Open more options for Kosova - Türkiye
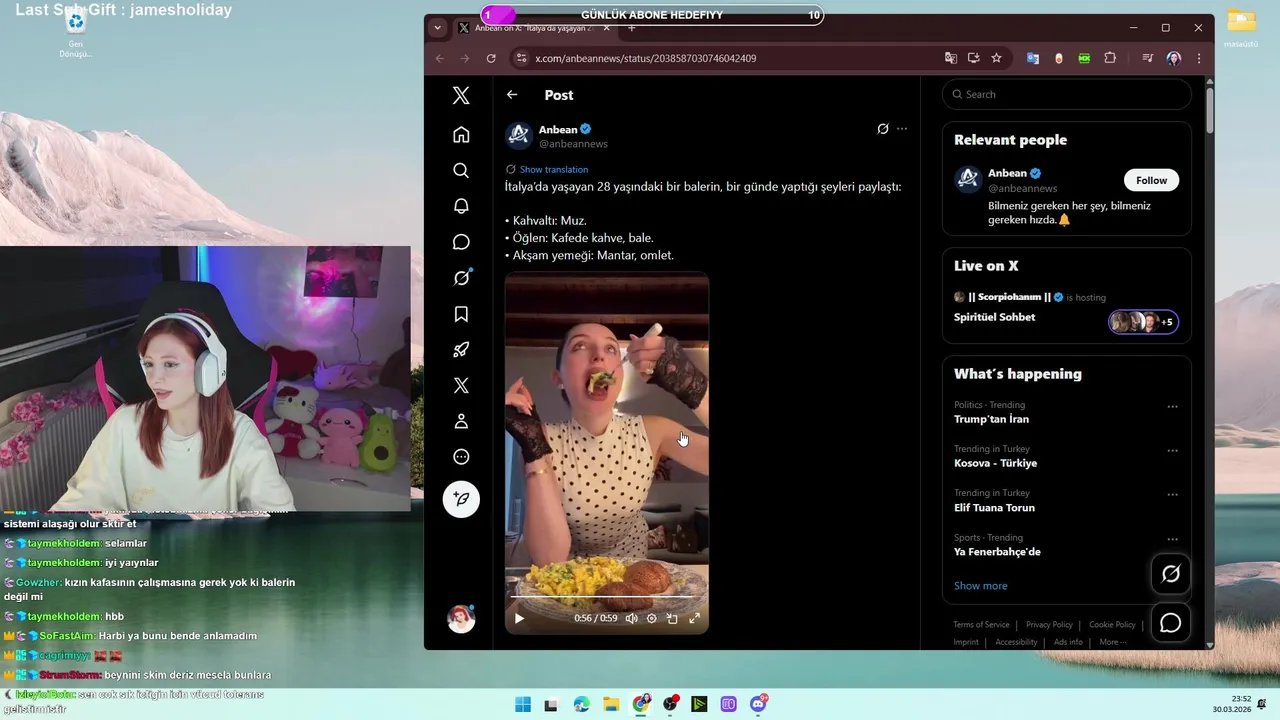The width and height of the screenshot is (1280, 720). point(1172,451)
